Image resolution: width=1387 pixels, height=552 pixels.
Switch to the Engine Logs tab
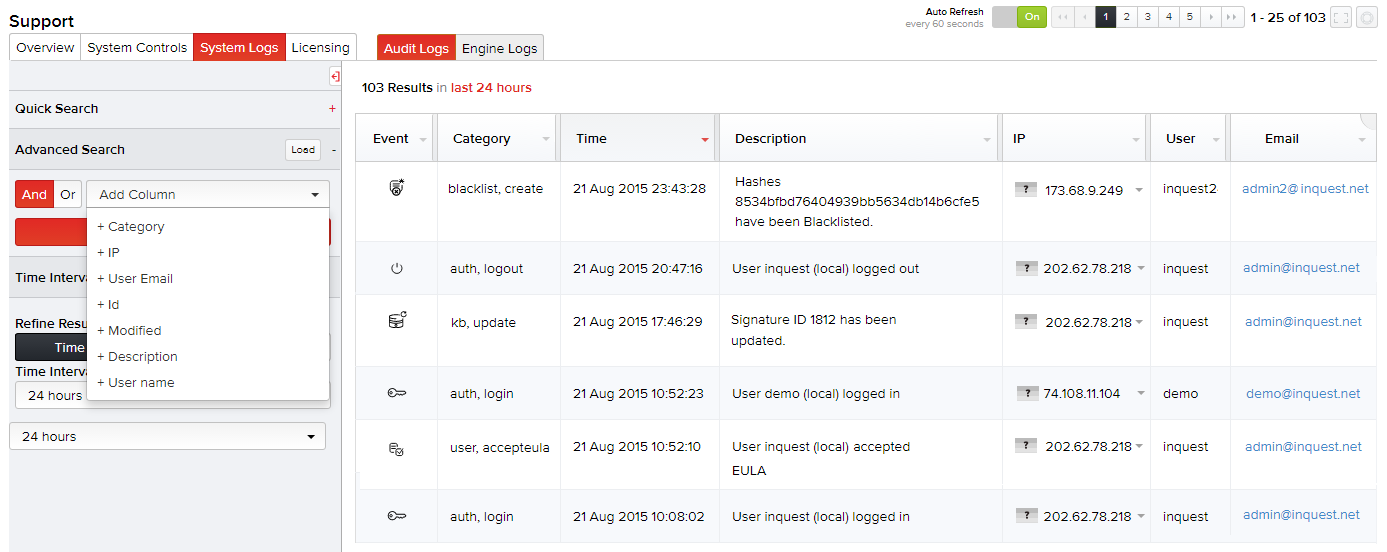[x=499, y=48]
